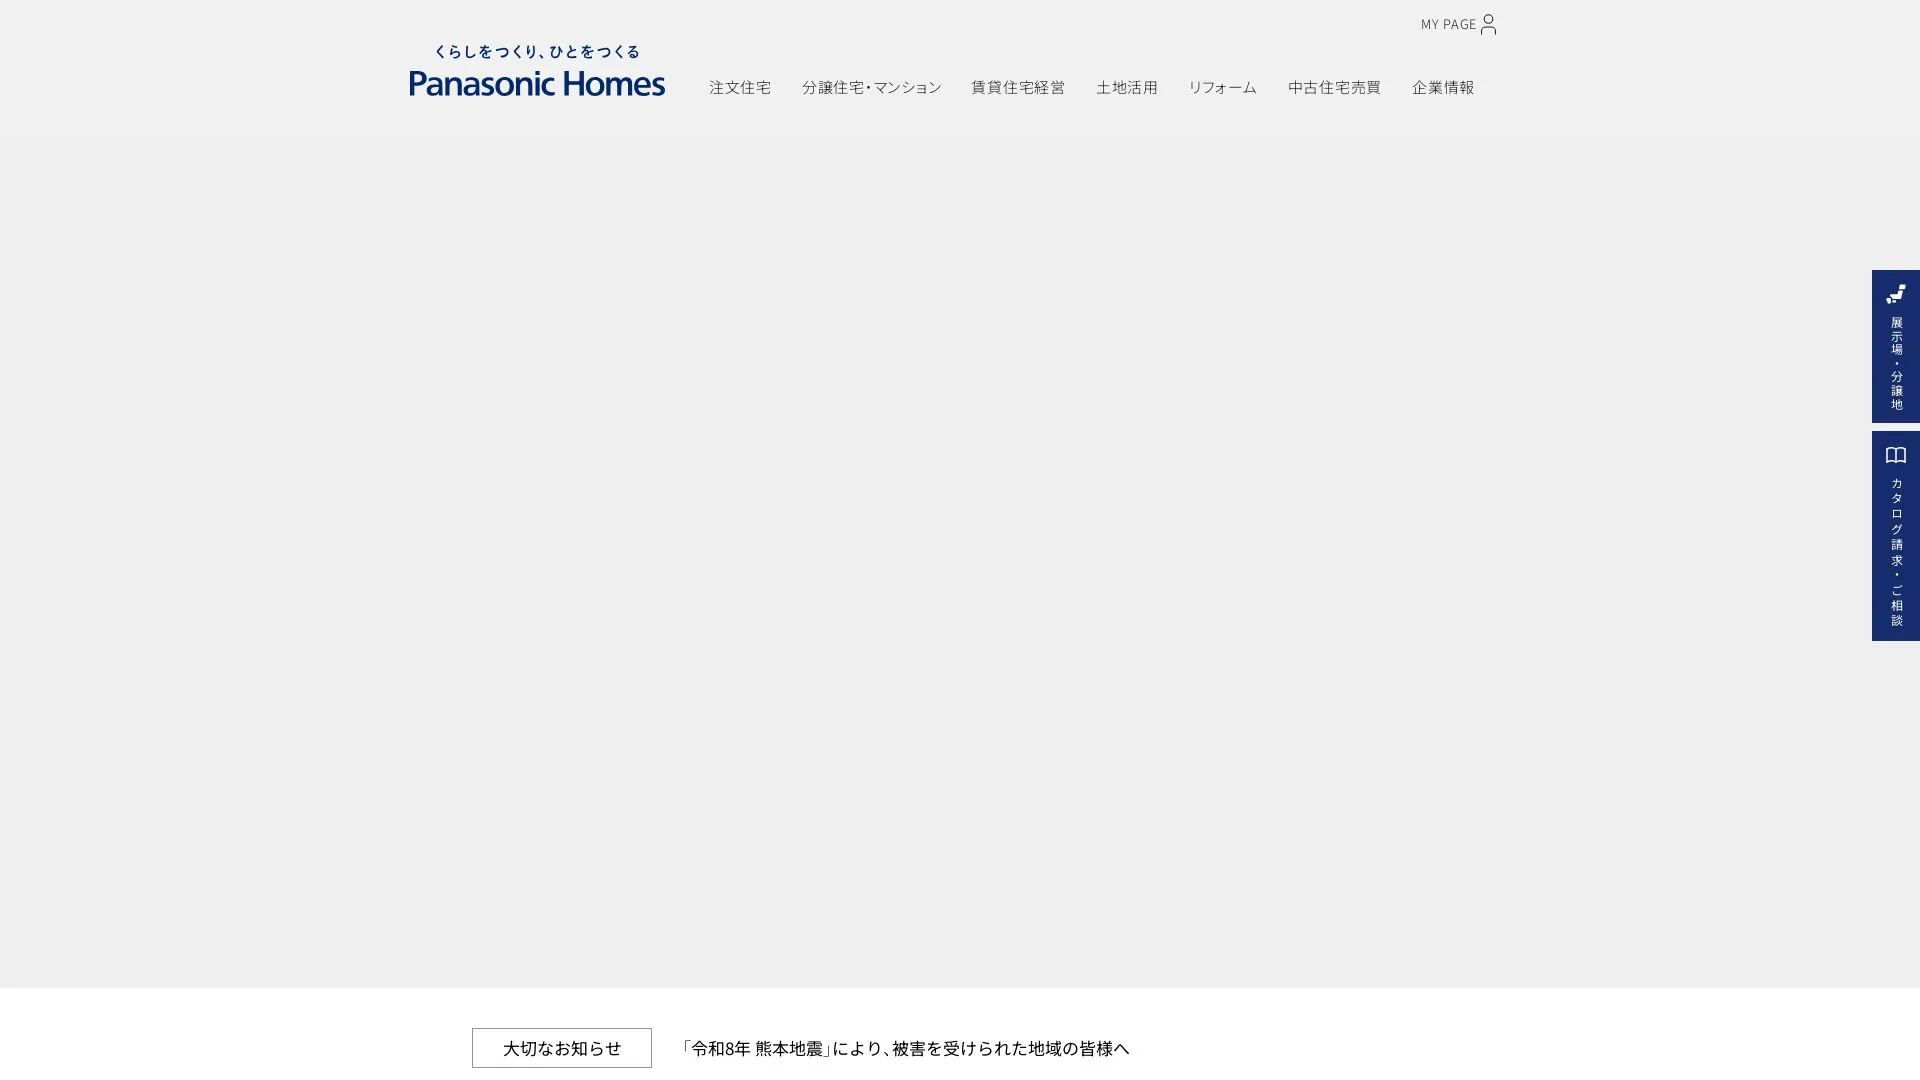This screenshot has width=1920, height=1080.
Task: Open the 分譲住宅・マンション menu
Action: pyautogui.click(x=871, y=88)
